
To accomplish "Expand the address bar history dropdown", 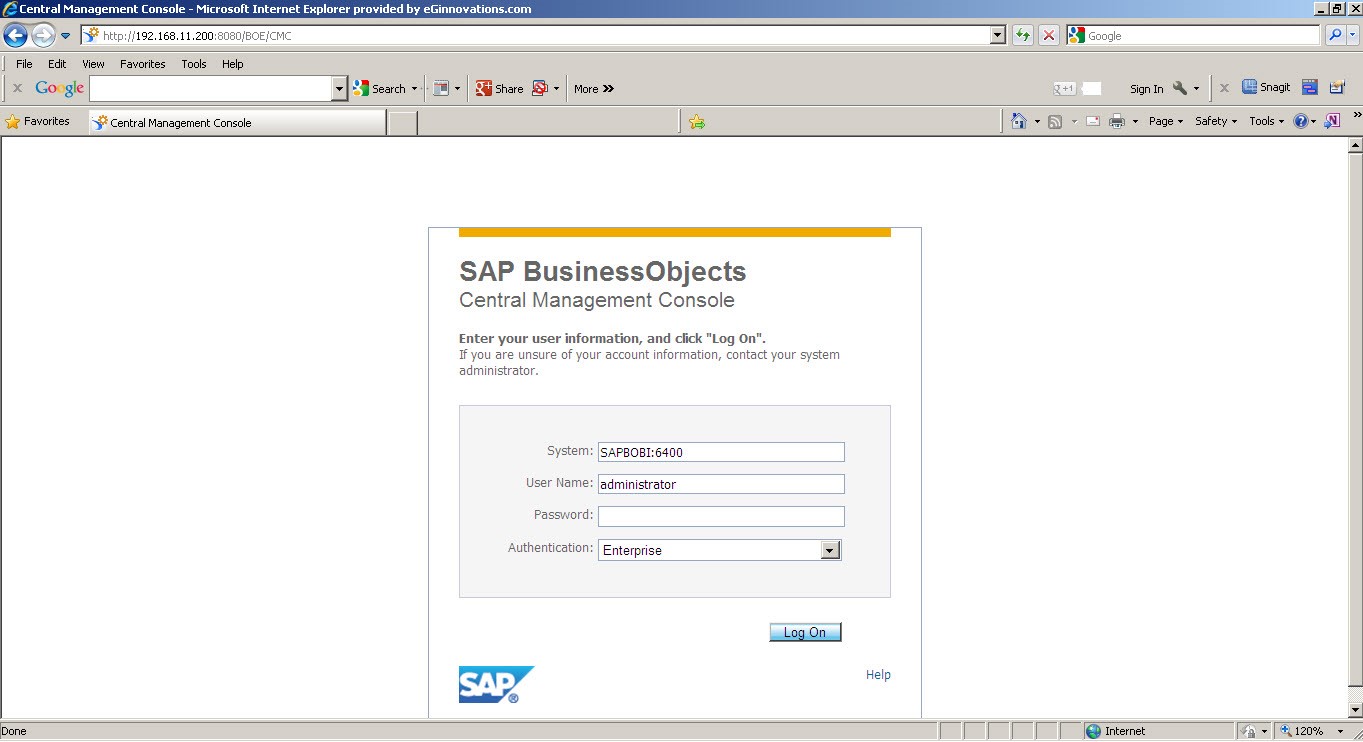I will pyautogui.click(x=997, y=35).
